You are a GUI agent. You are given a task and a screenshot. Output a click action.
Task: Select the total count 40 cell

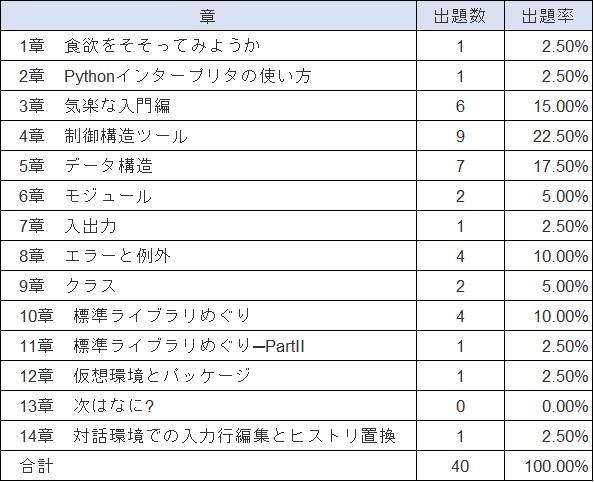tap(460, 466)
